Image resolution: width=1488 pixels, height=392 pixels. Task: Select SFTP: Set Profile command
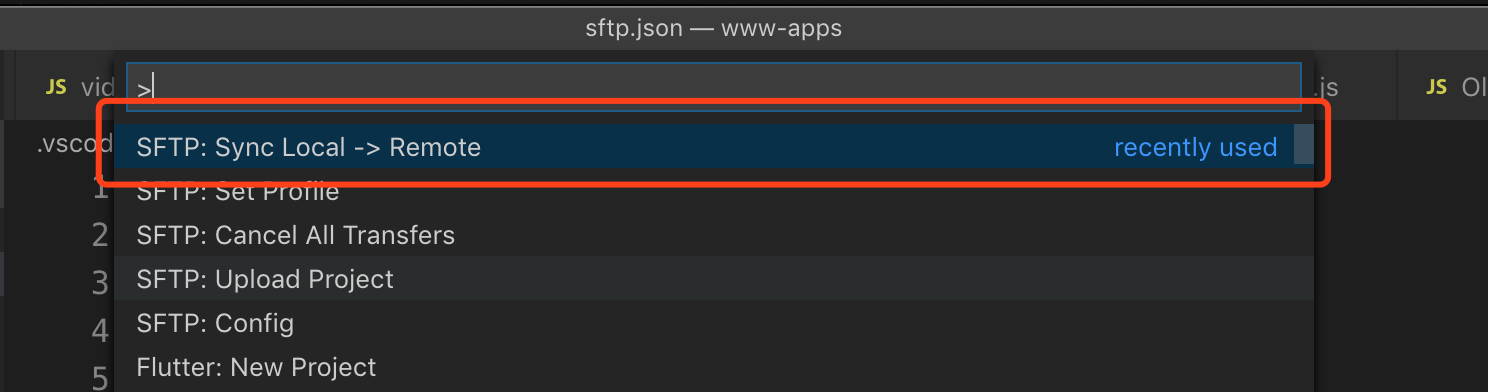pos(714,191)
